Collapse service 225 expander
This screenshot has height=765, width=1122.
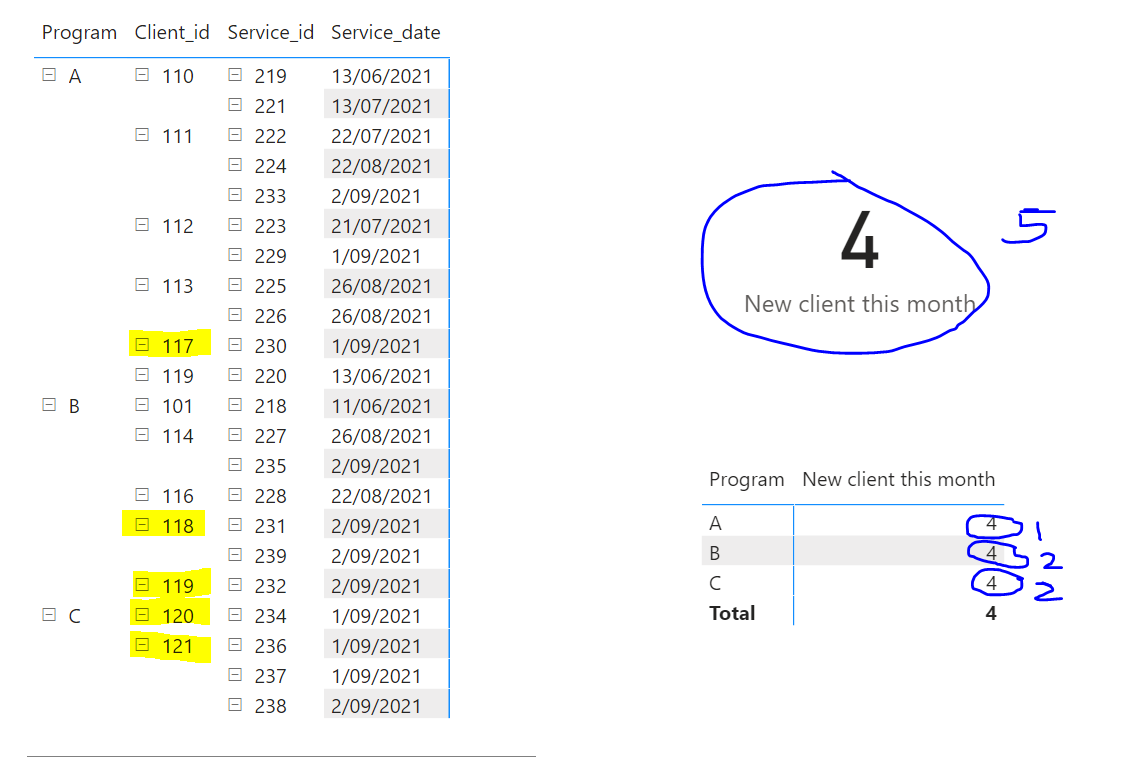[x=235, y=285]
